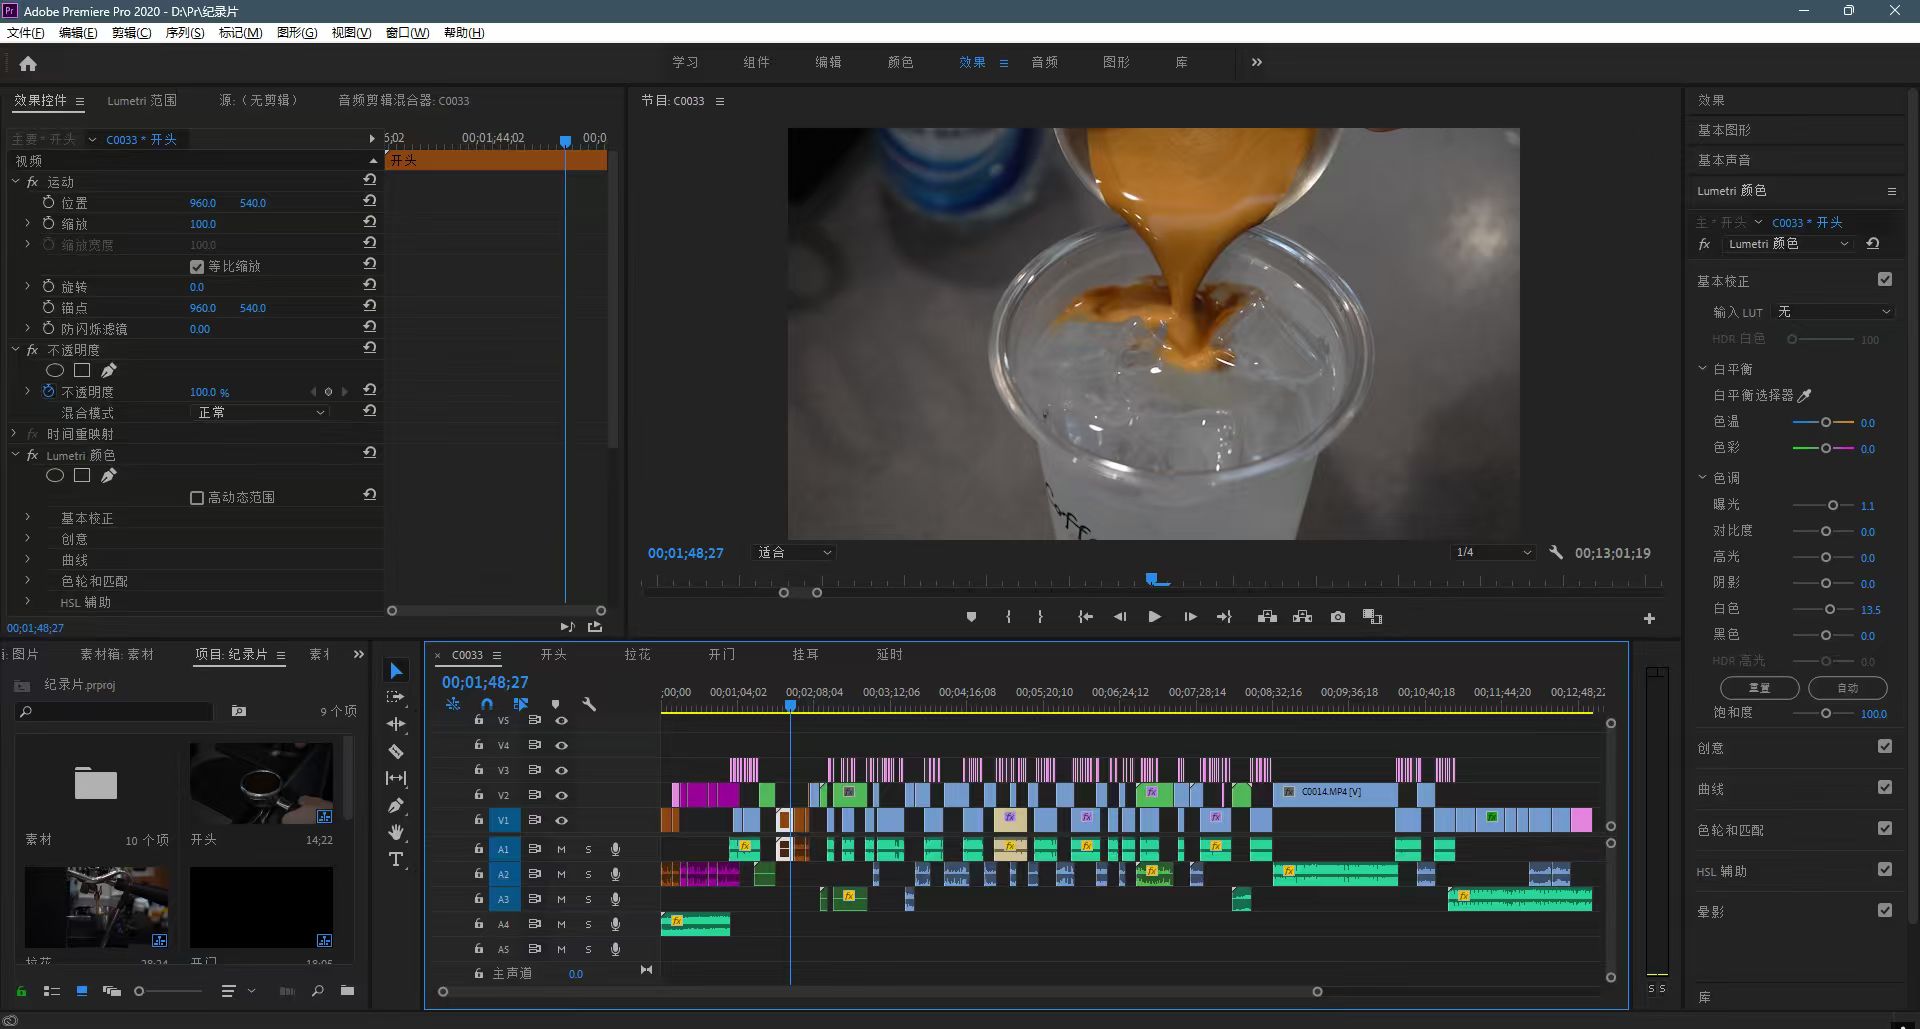Toggle timeline Snap magnet icon
1920x1029 pixels.
[x=487, y=704]
